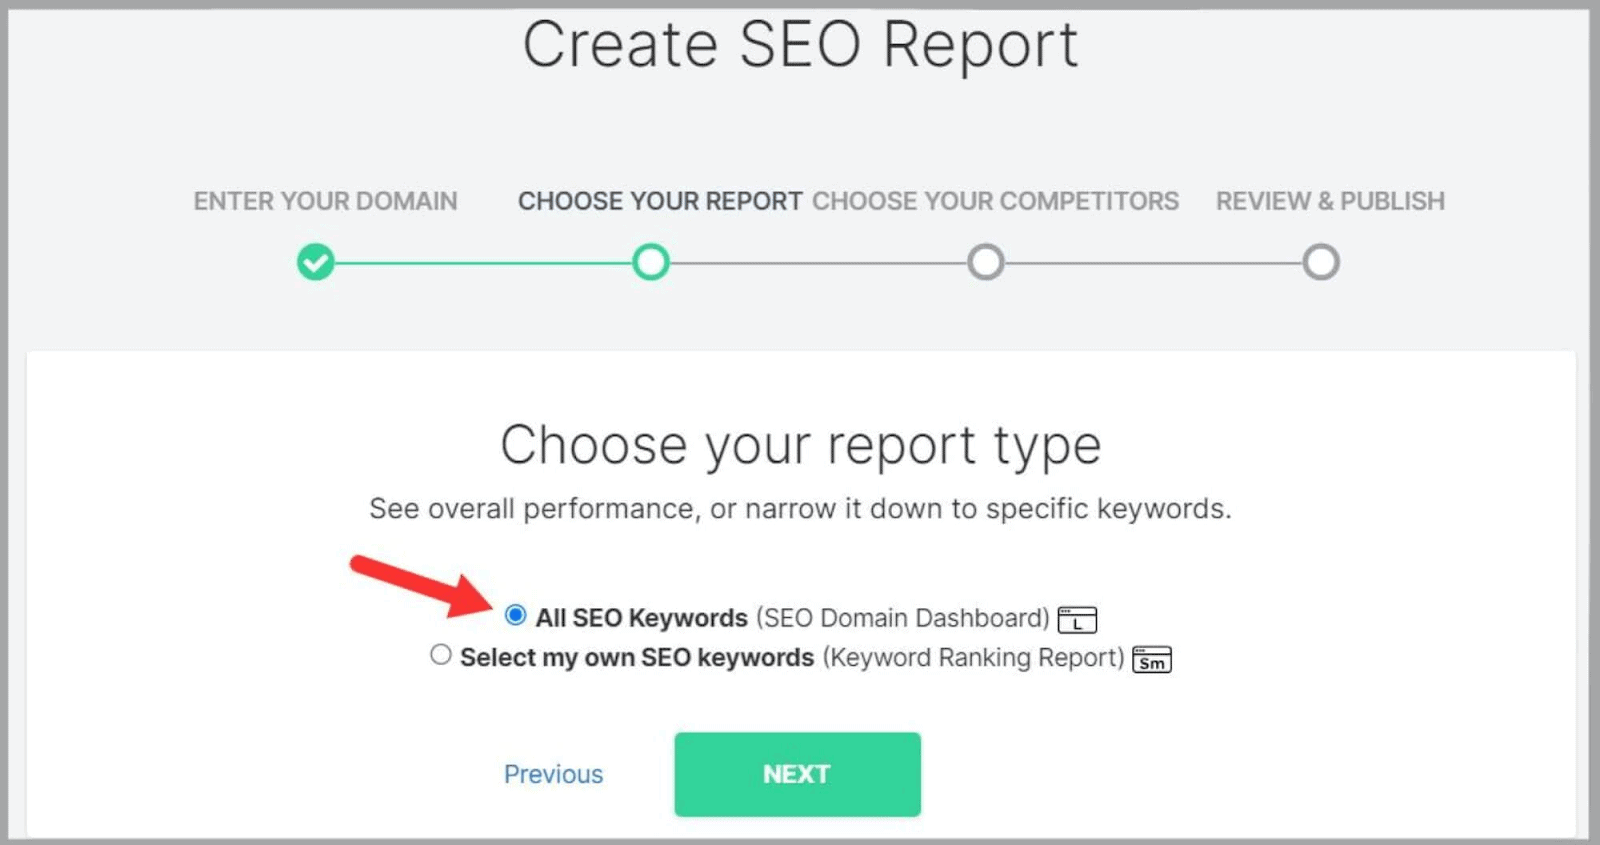Image resolution: width=1600 pixels, height=845 pixels.
Task: Click the Choose Your Report step circle
Action: (651, 263)
